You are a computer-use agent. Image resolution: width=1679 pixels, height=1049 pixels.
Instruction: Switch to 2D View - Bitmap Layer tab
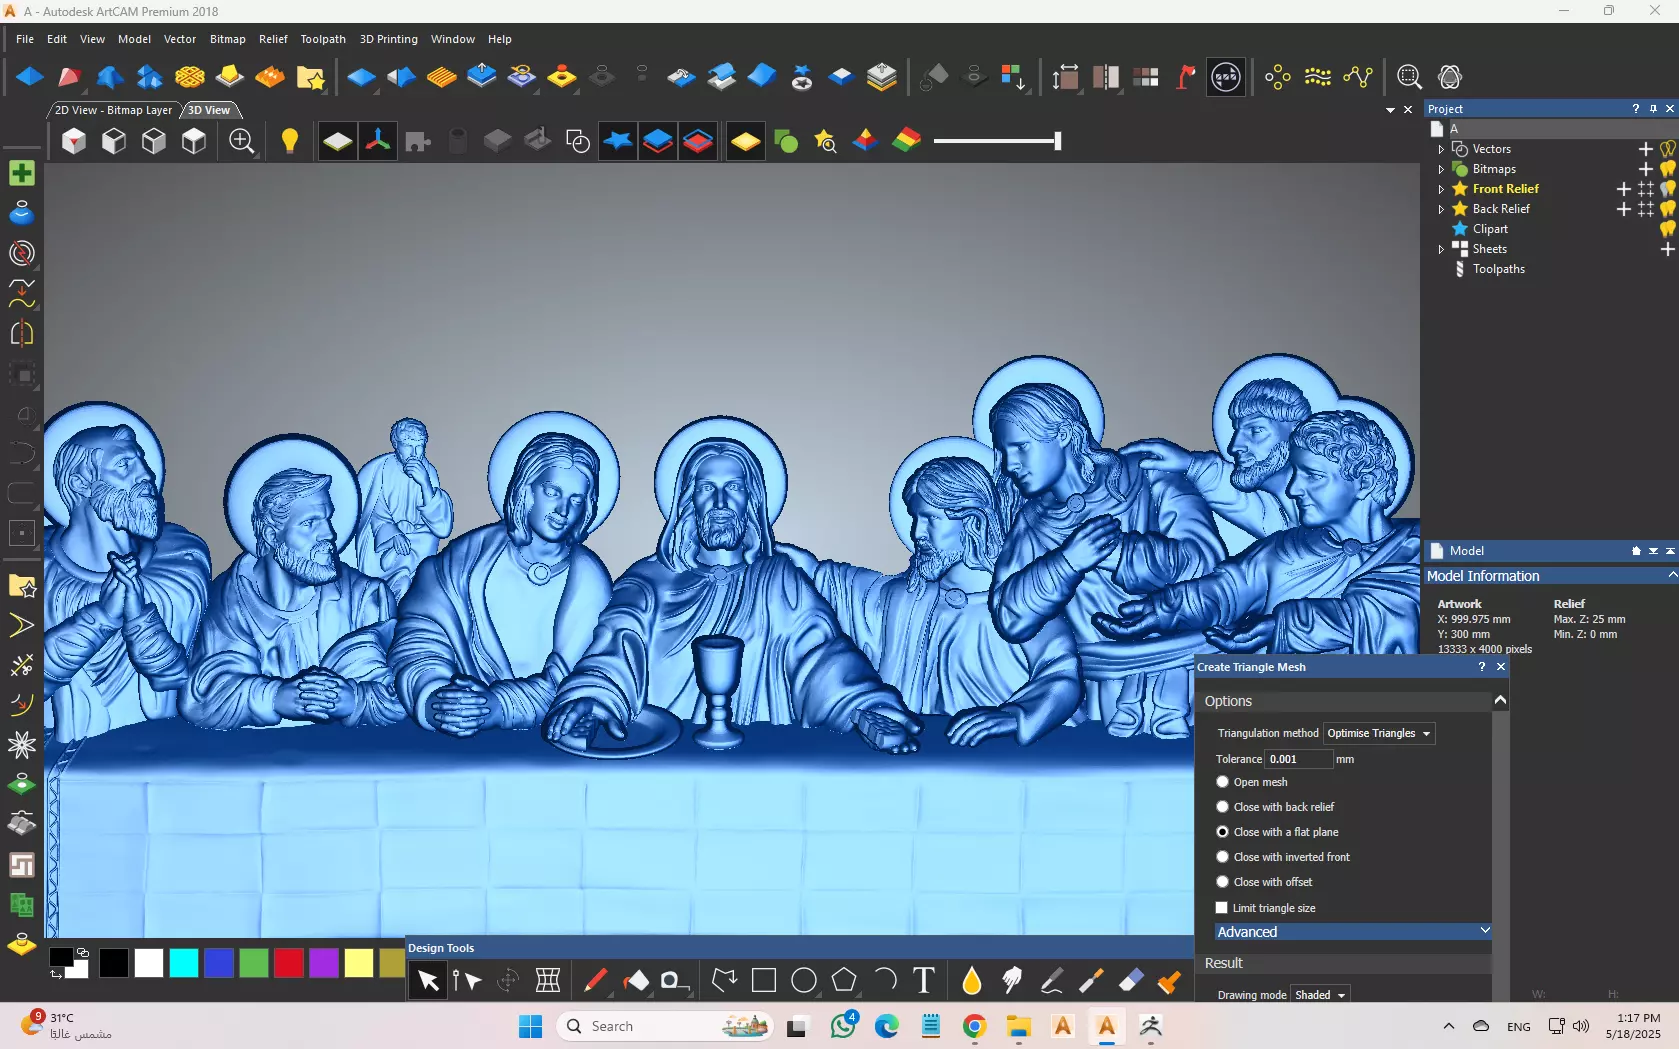tap(113, 110)
